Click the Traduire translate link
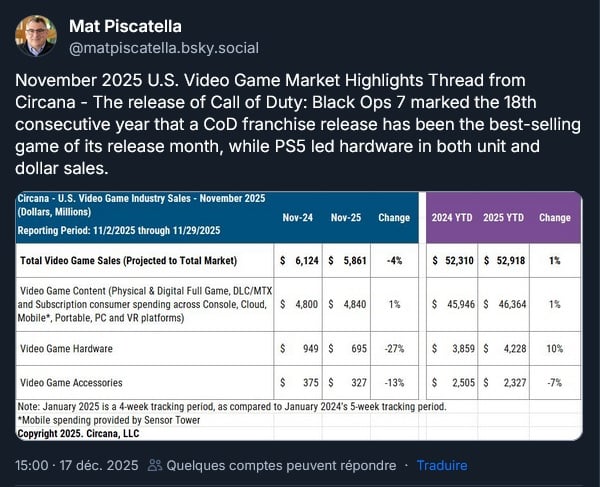Screen dimensions: 600x487 442,465
